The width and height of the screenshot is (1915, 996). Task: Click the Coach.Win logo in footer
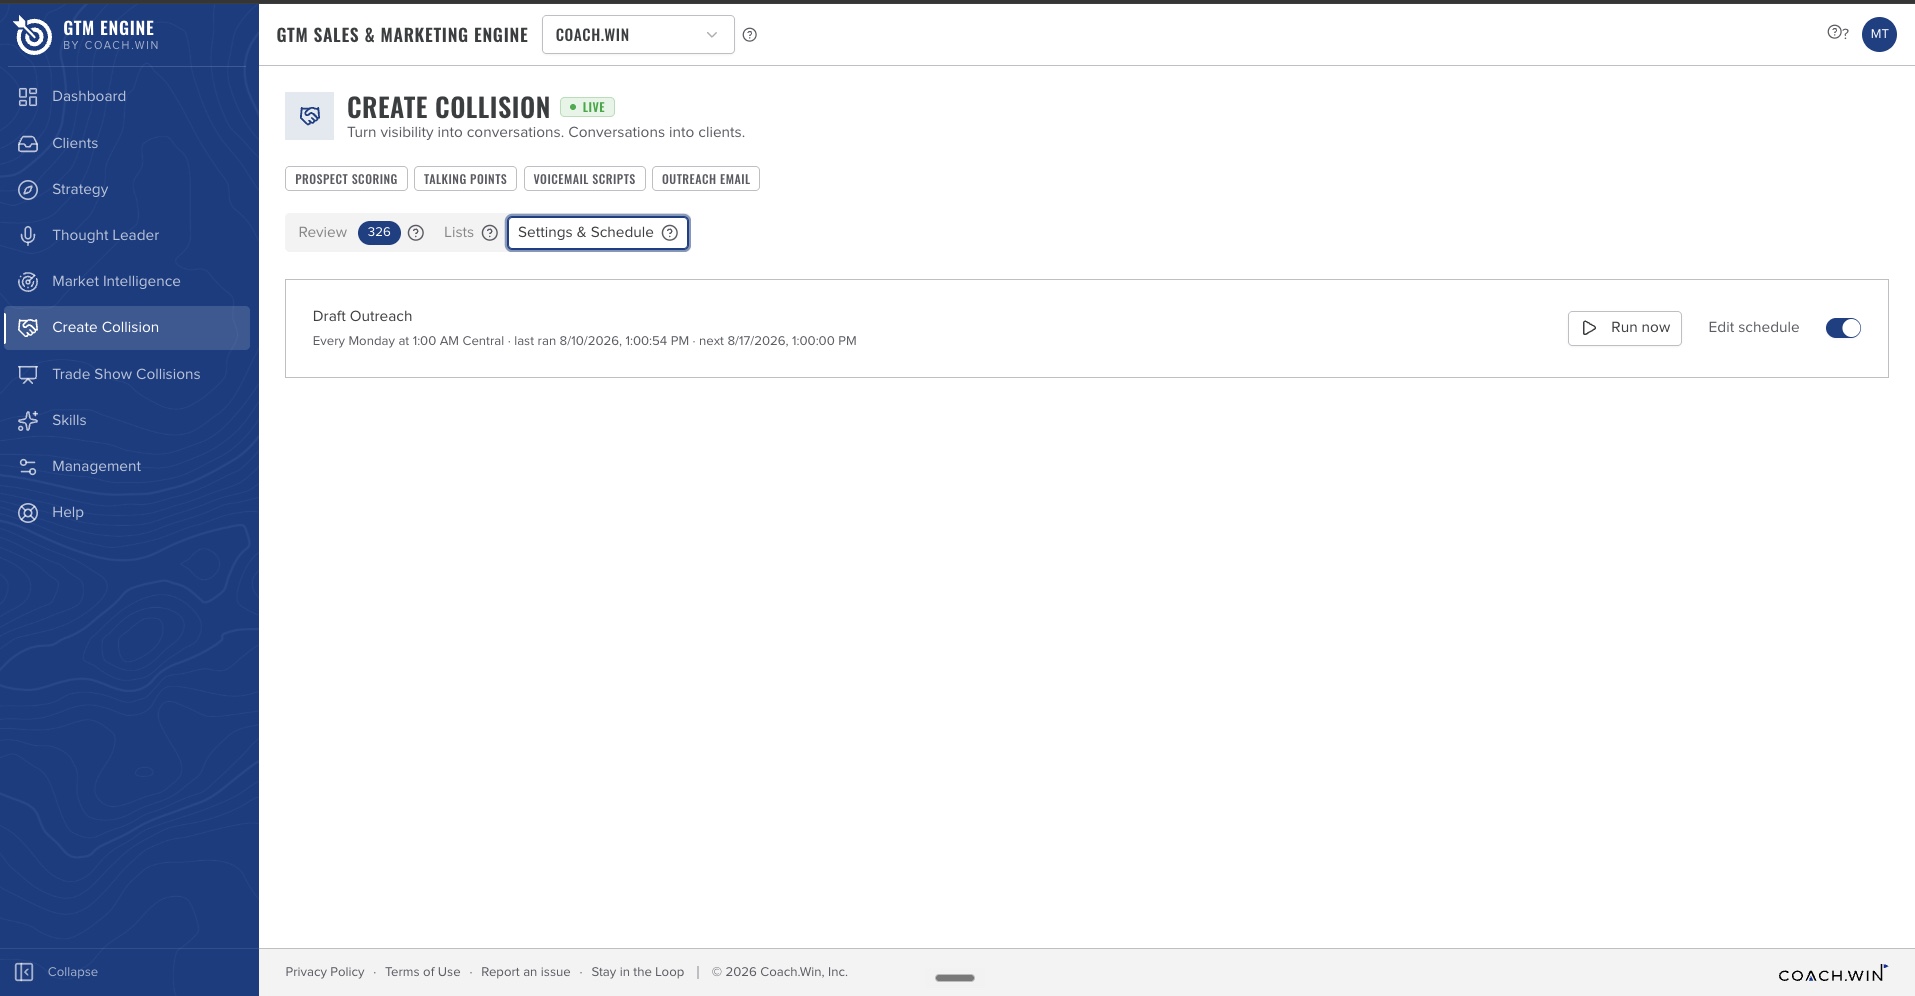coord(1833,974)
